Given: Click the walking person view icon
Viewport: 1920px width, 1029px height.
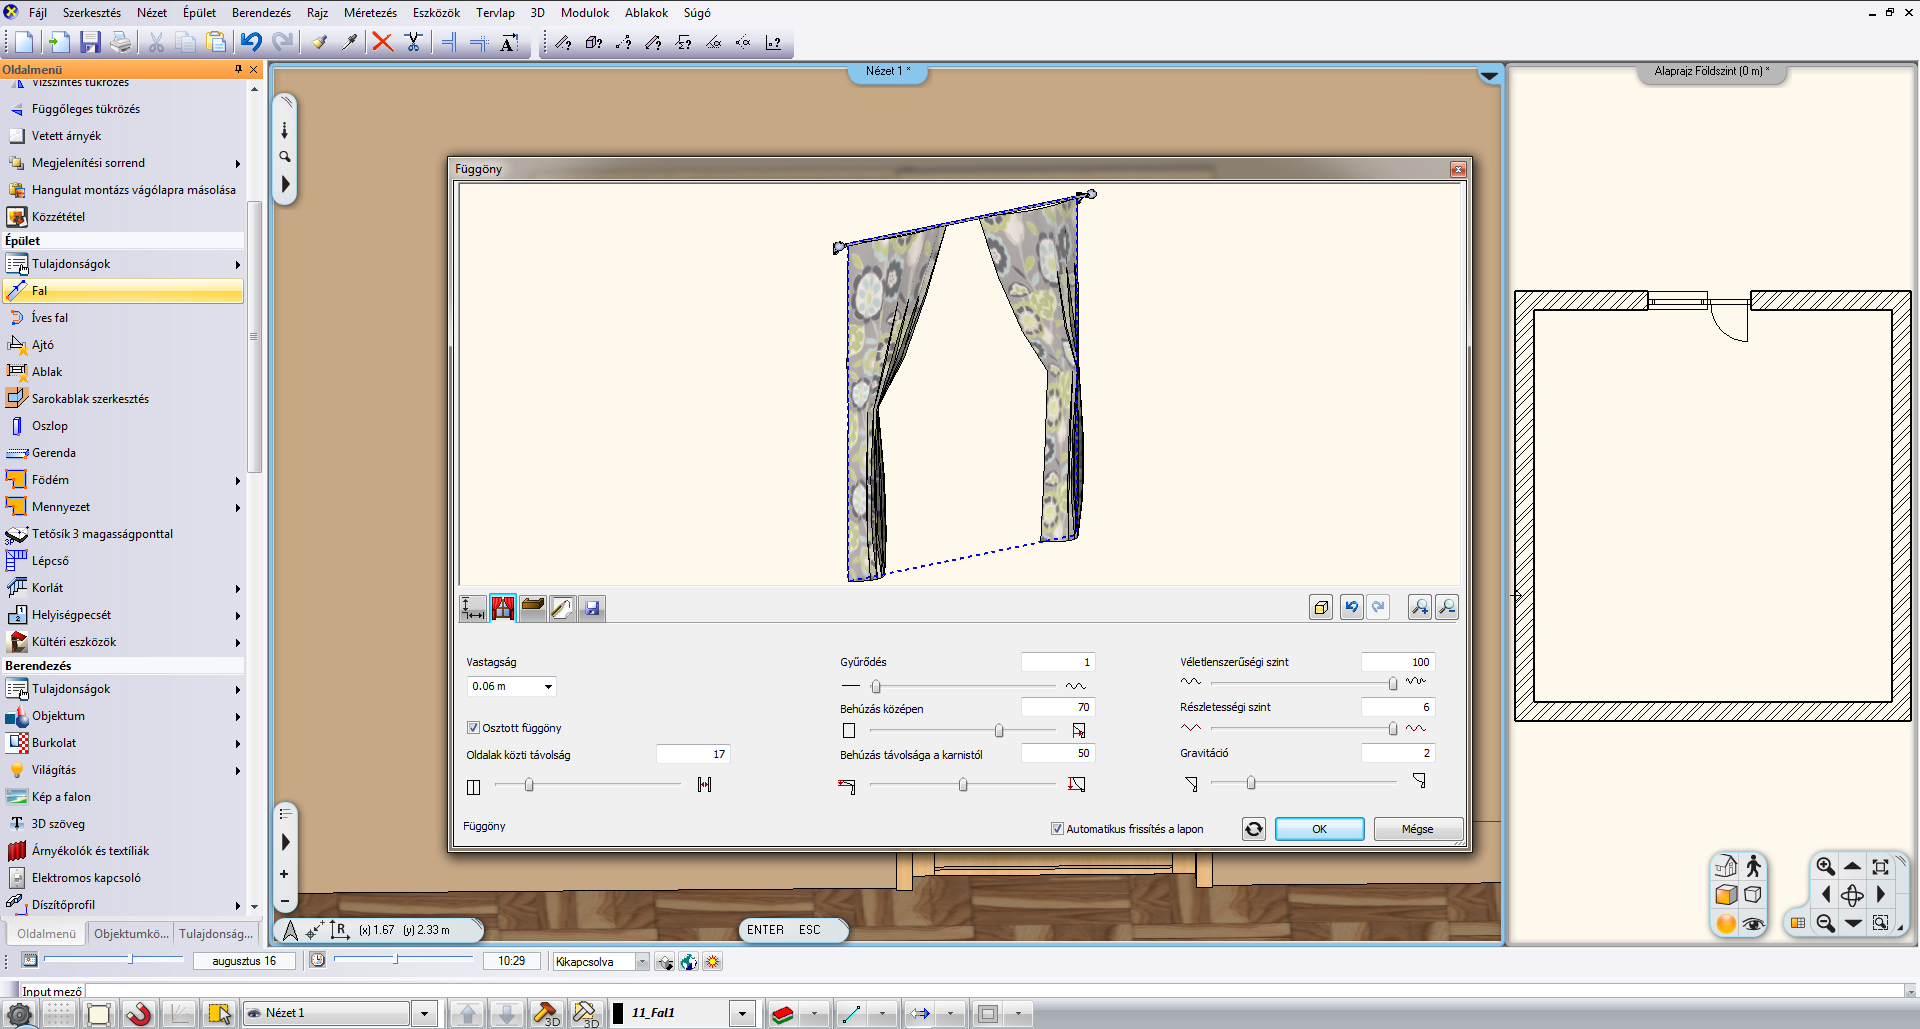Looking at the screenshot, I should point(1753,867).
